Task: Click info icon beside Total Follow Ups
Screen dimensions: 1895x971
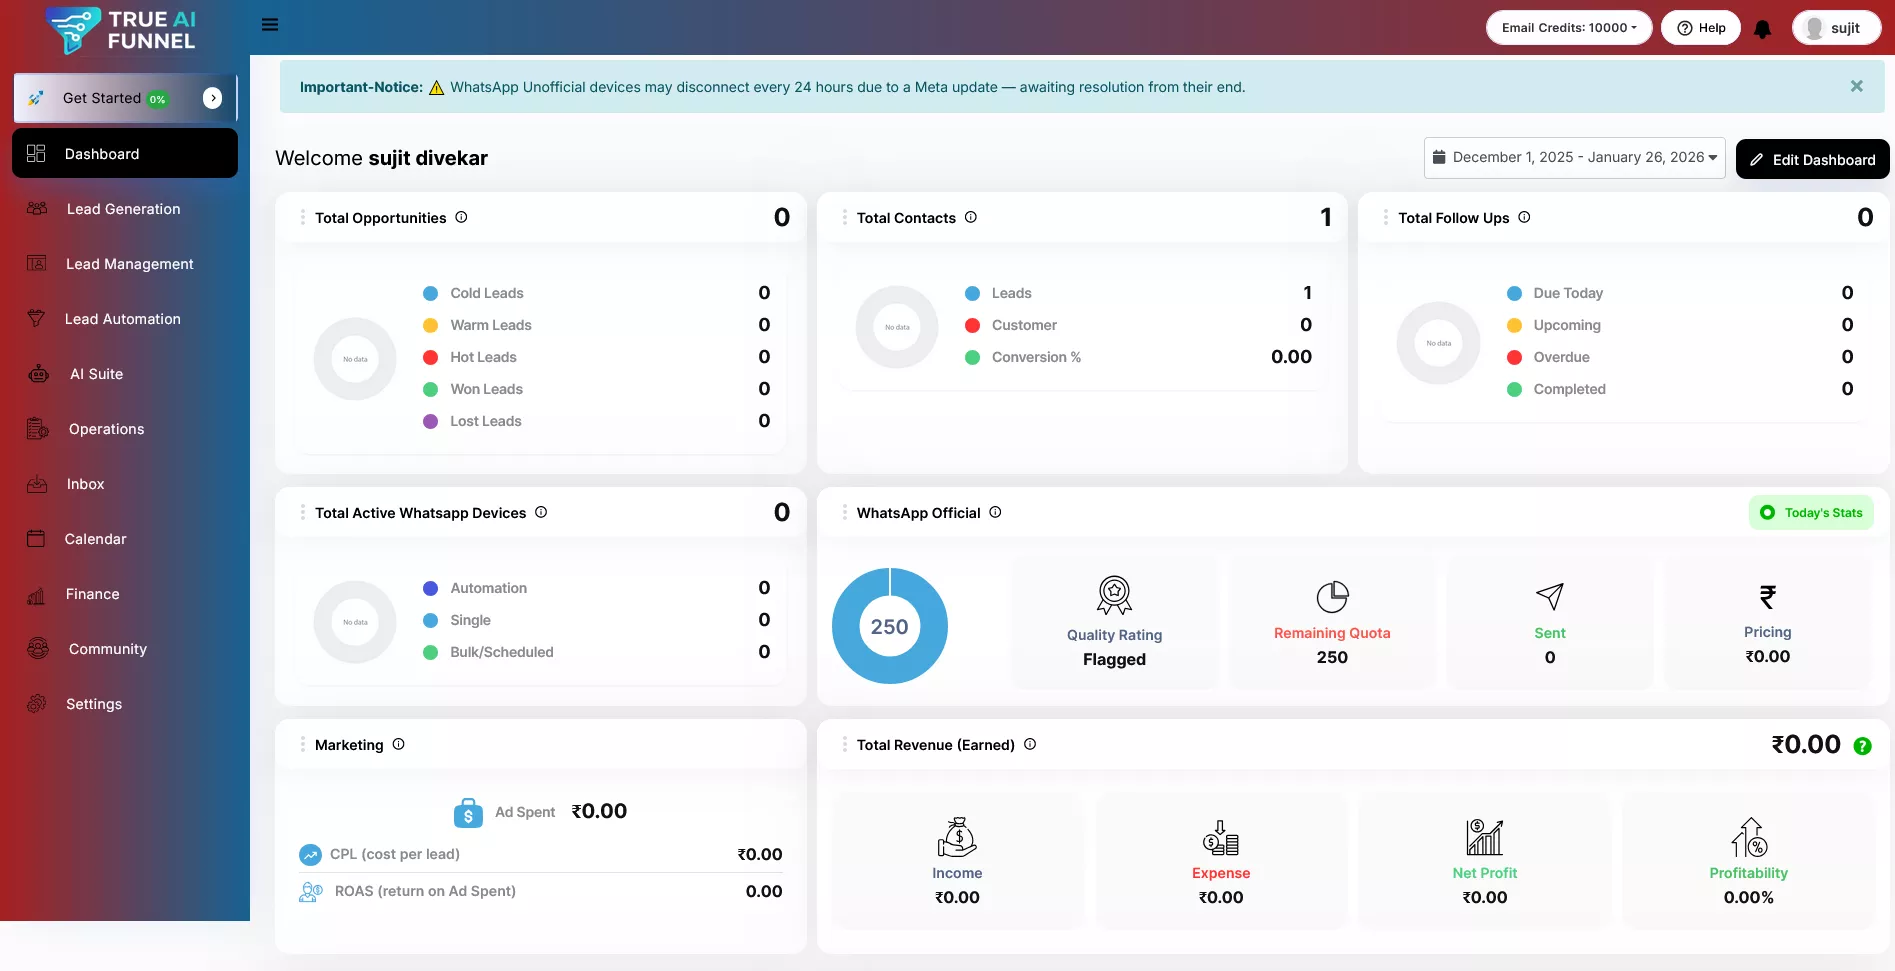Action: click(x=1524, y=217)
